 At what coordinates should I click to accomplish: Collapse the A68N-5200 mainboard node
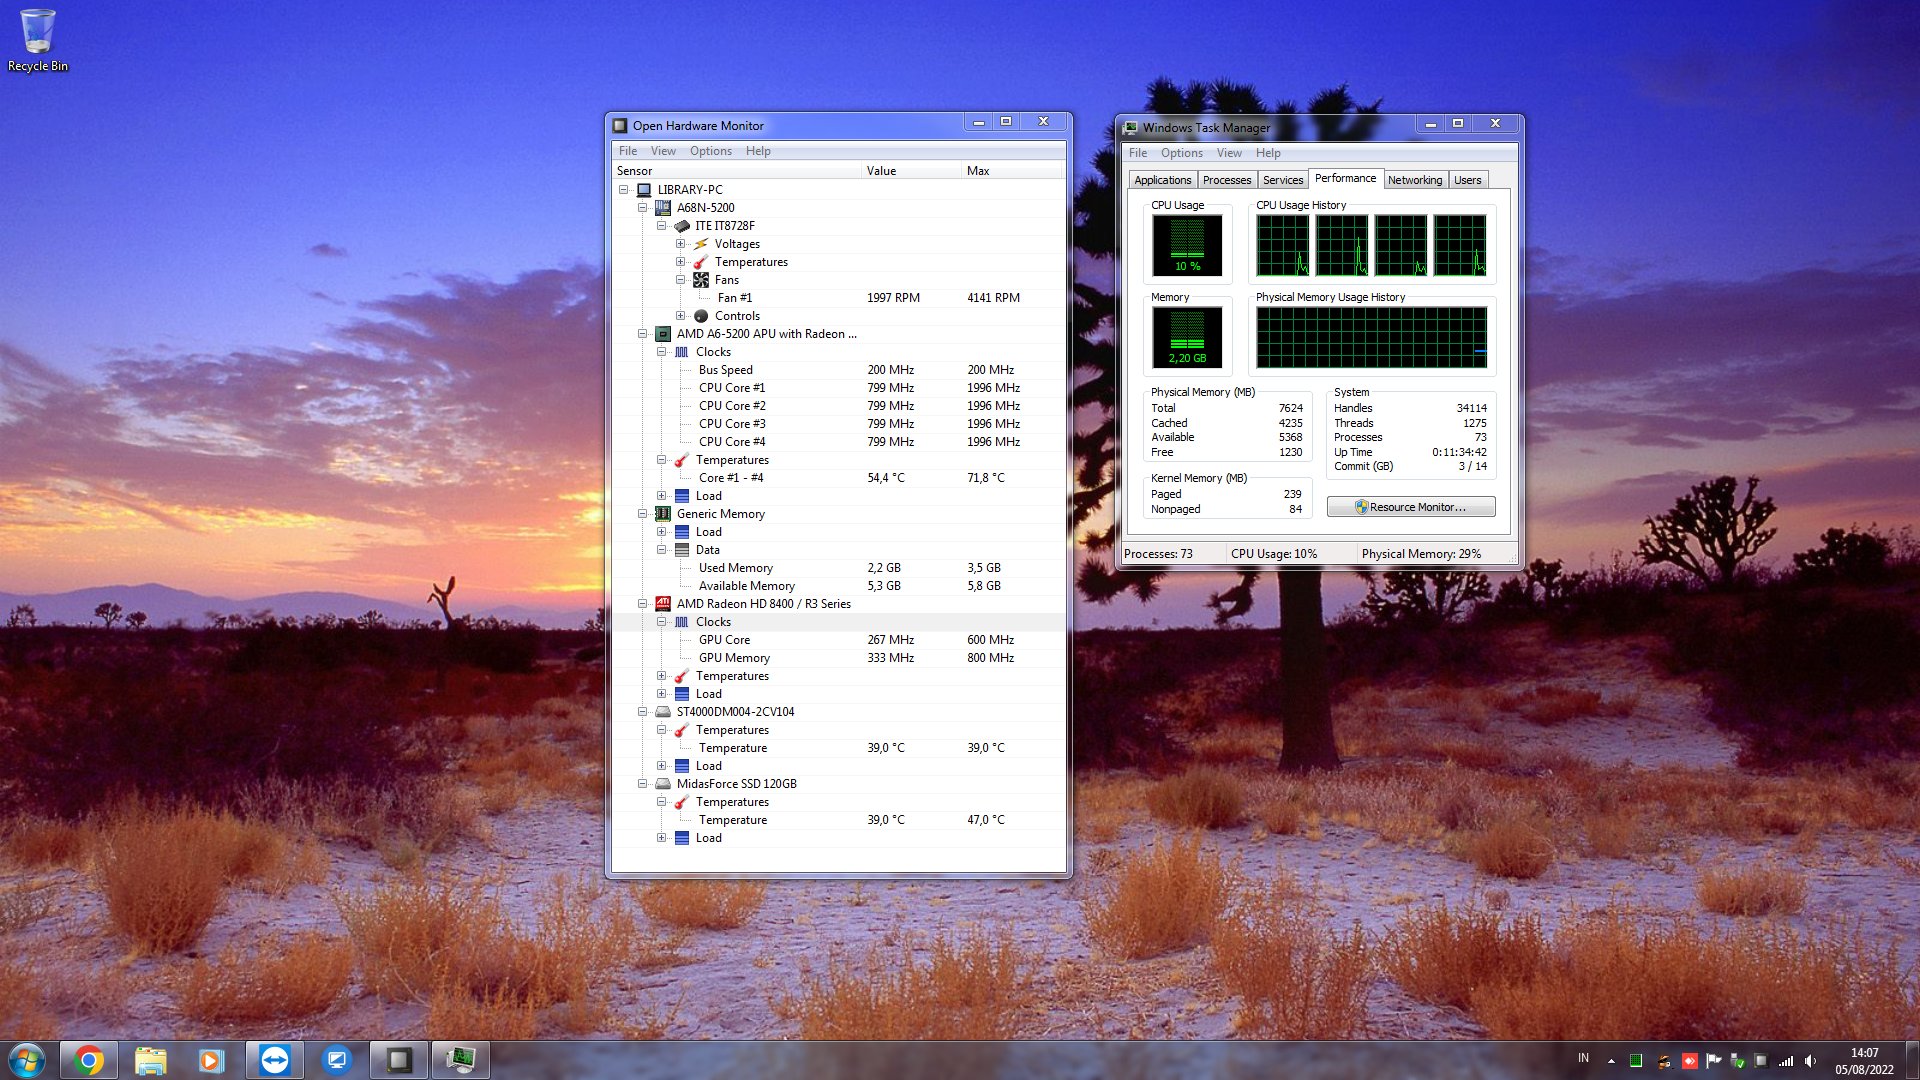pos(642,208)
